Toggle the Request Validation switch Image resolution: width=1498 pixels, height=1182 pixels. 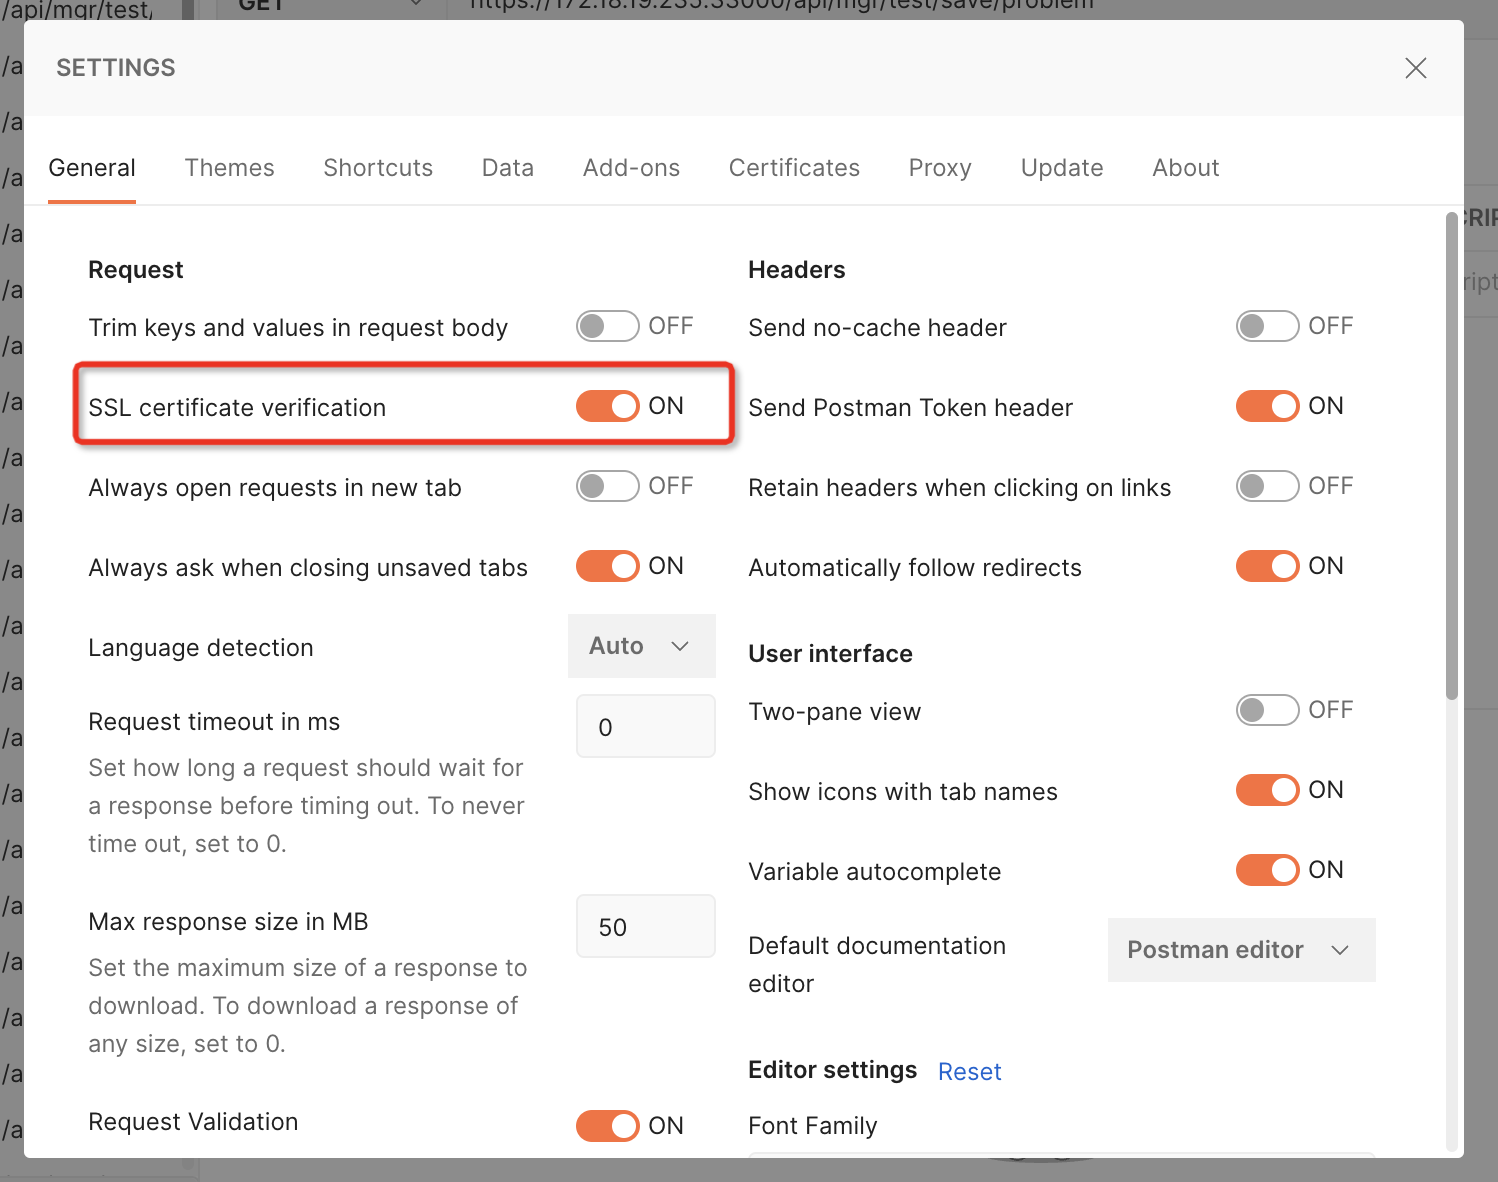[x=607, y=1126]
